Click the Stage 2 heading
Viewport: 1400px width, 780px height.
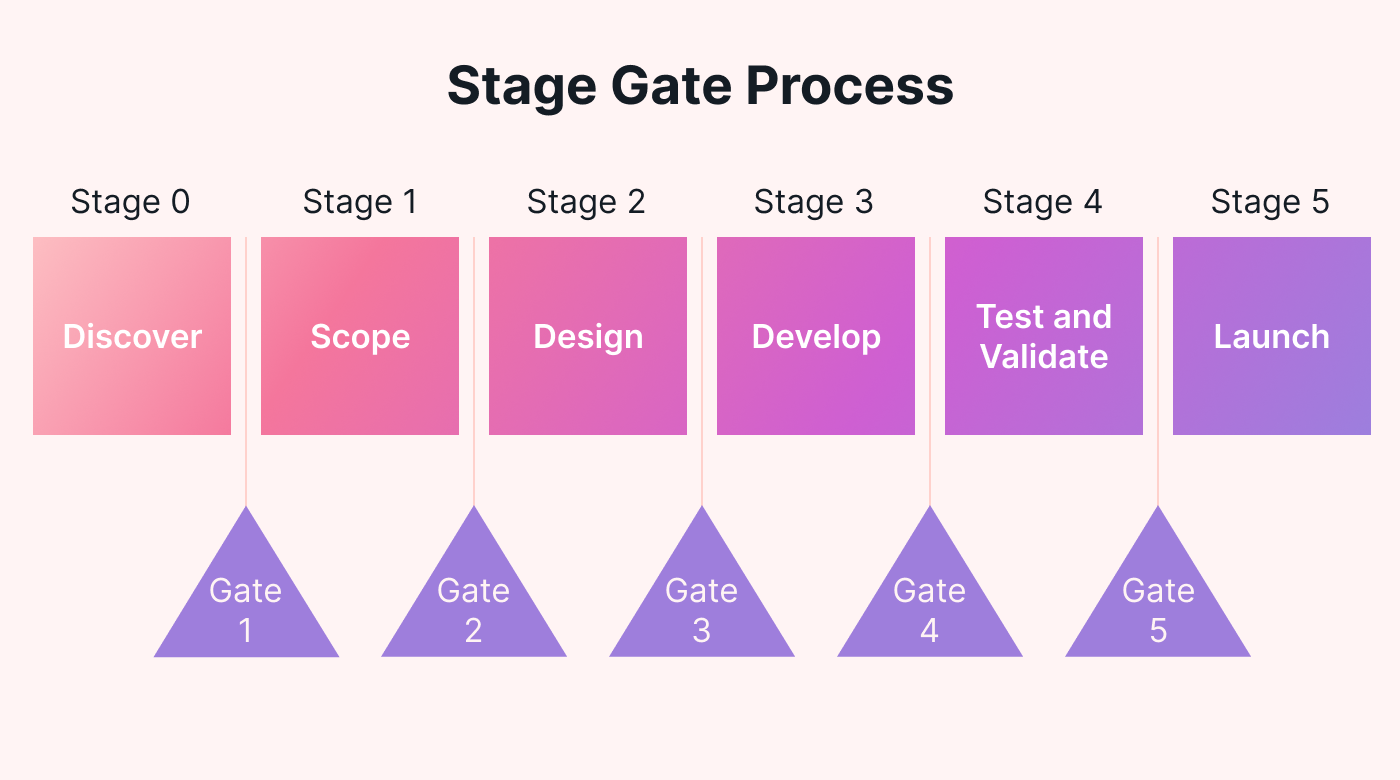pyautogui.click(x=586, y=202)
